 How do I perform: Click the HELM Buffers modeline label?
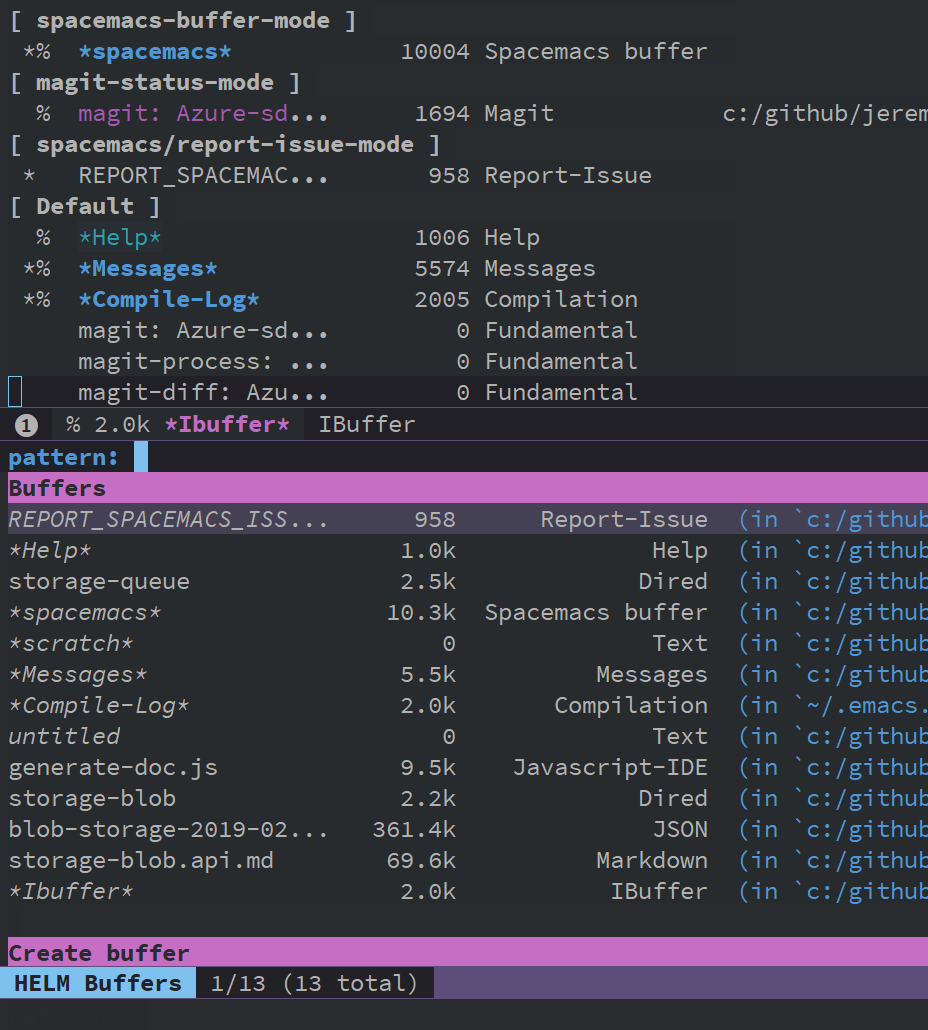[x=97, y=982]
